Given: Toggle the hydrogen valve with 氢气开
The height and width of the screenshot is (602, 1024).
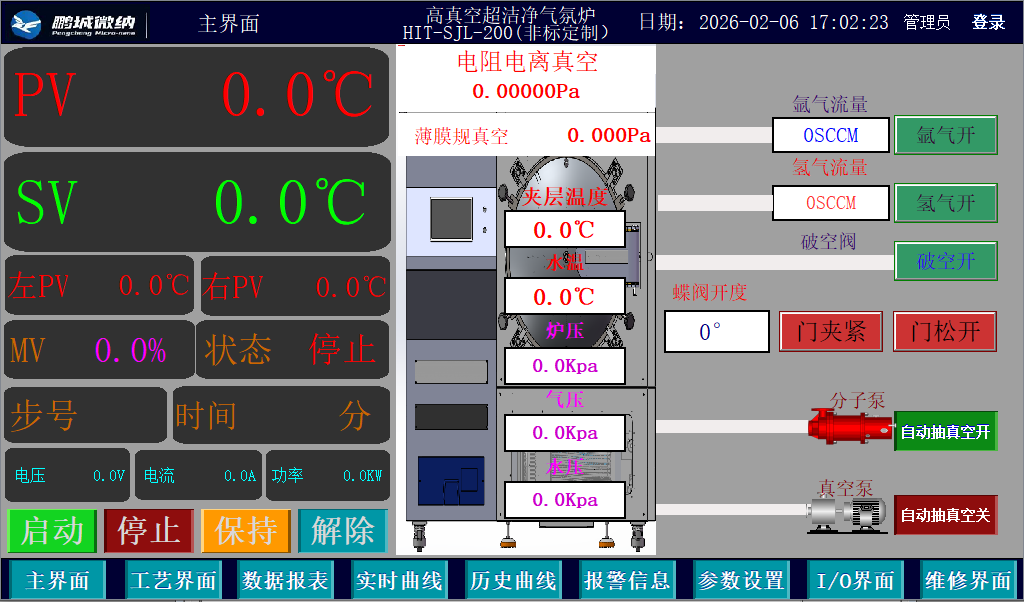Looking at the screenshot, I should pyautogui.click(x=945, y=203).
